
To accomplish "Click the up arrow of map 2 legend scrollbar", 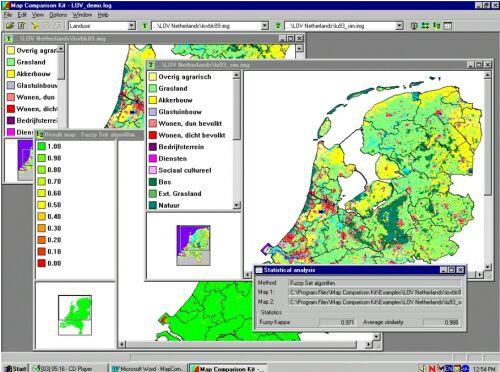I will click(236, 75).
